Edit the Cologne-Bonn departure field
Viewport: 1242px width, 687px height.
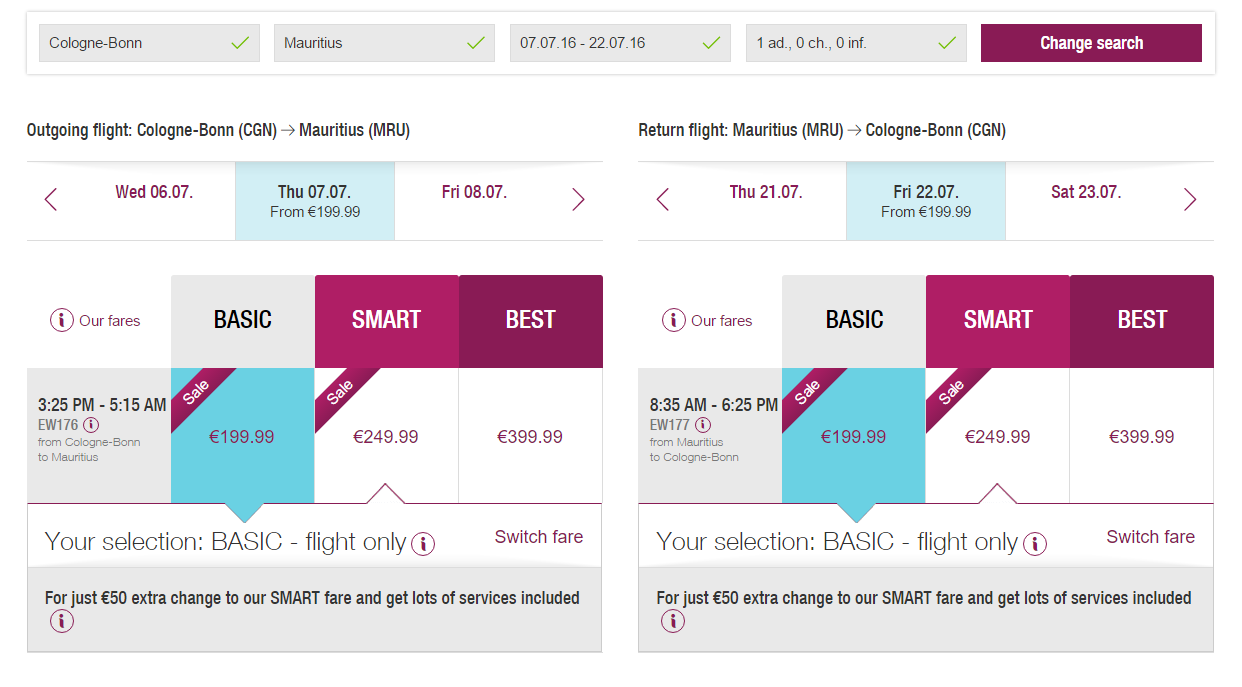pos(149,43)
